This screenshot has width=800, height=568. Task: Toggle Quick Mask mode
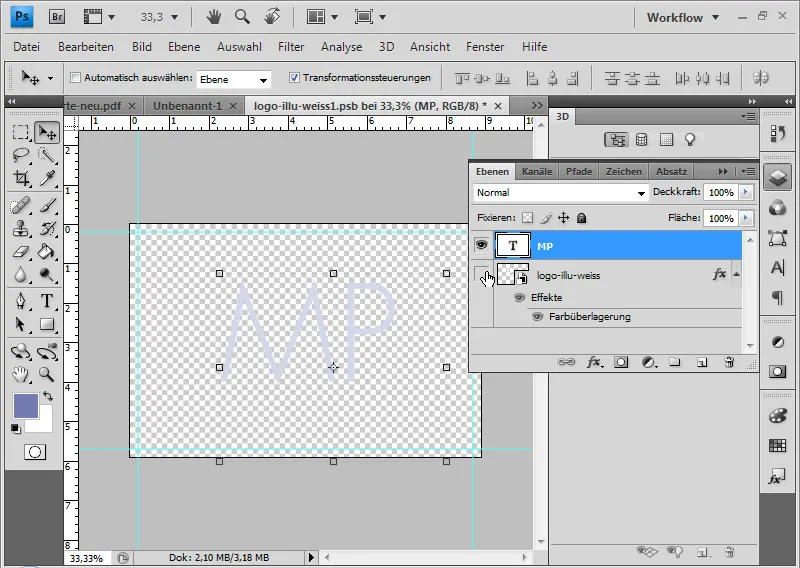coord(35,452)
